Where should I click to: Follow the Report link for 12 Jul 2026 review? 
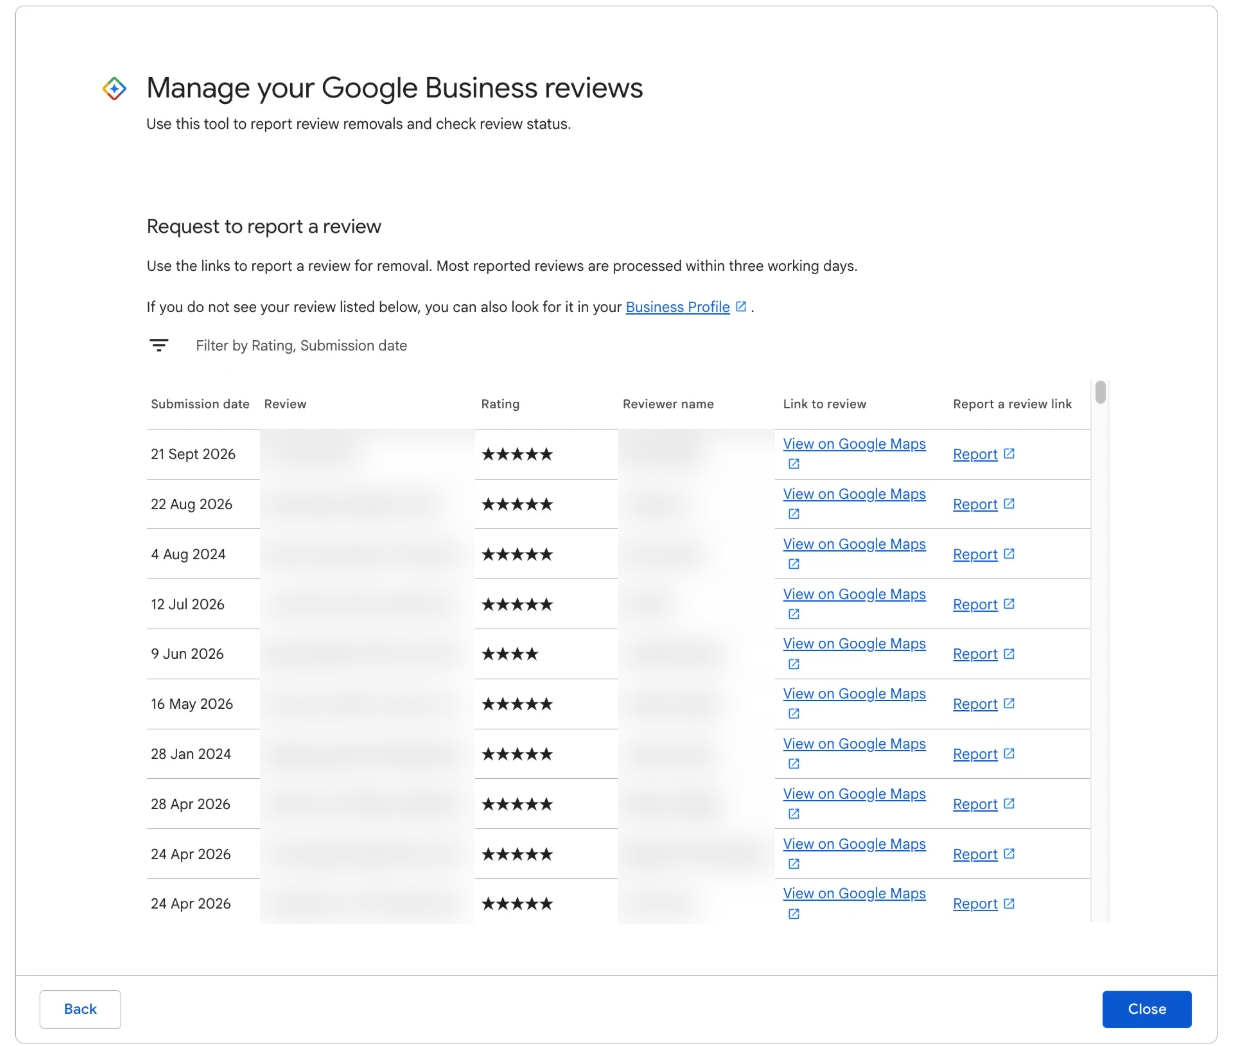[x=975, y=604]
